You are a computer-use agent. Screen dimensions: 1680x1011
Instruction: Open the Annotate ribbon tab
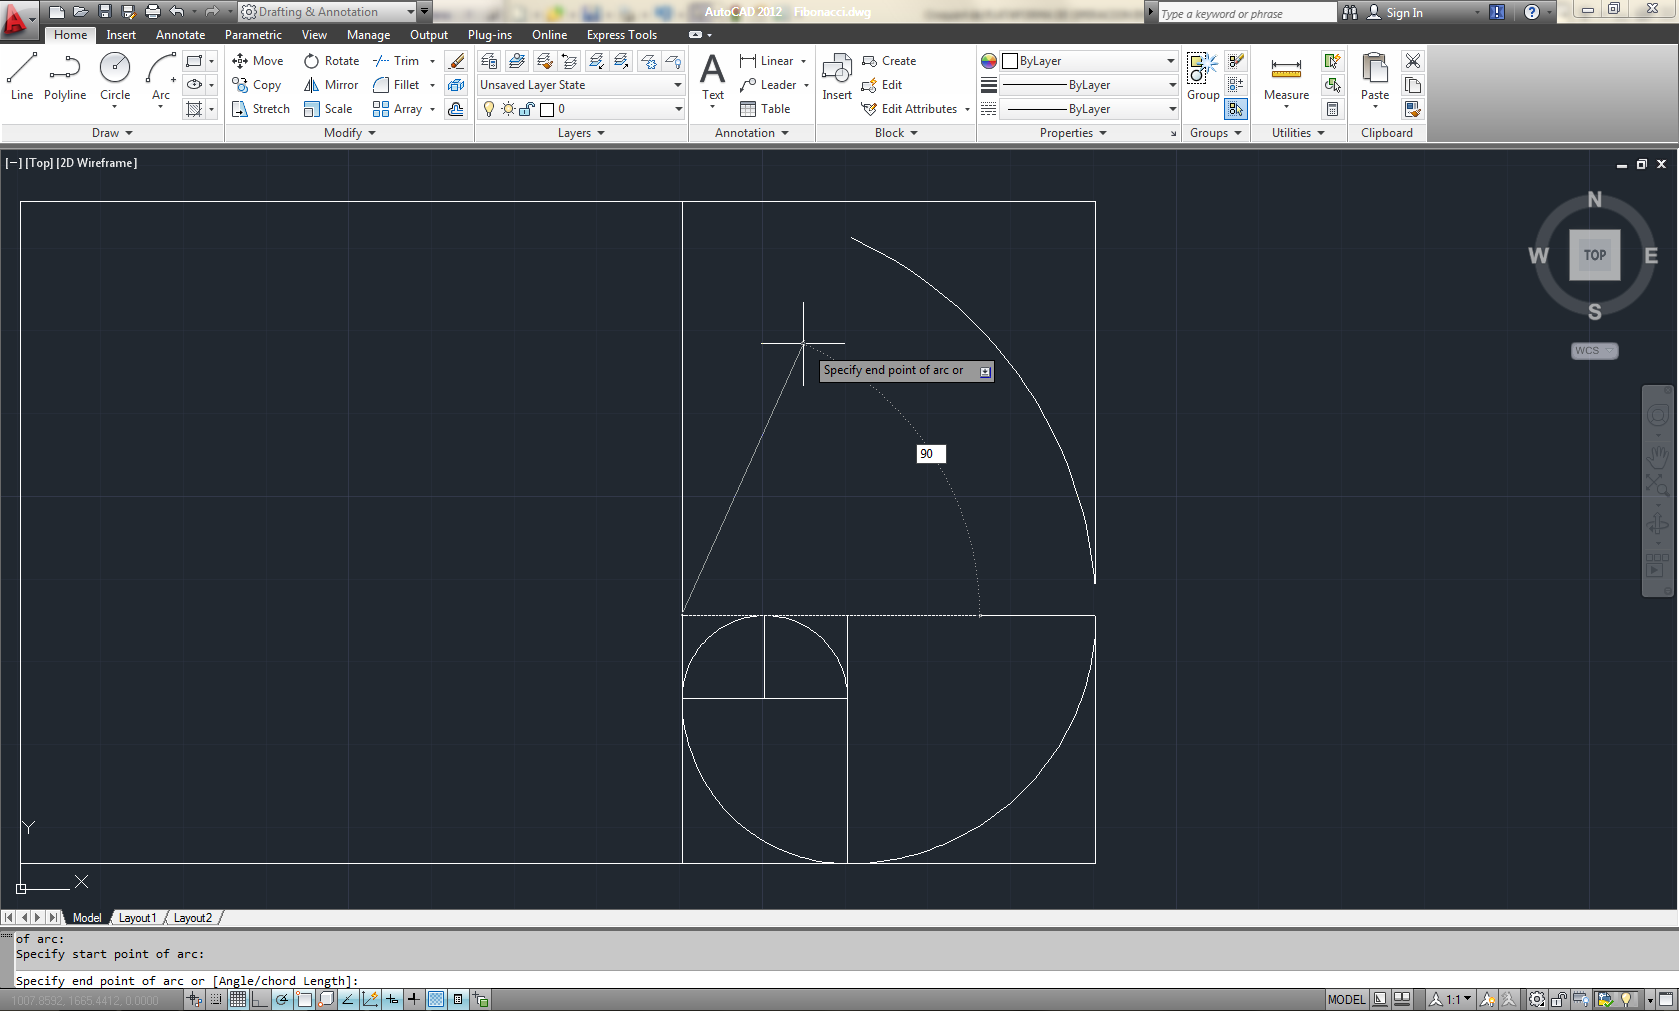pos(180,35)
